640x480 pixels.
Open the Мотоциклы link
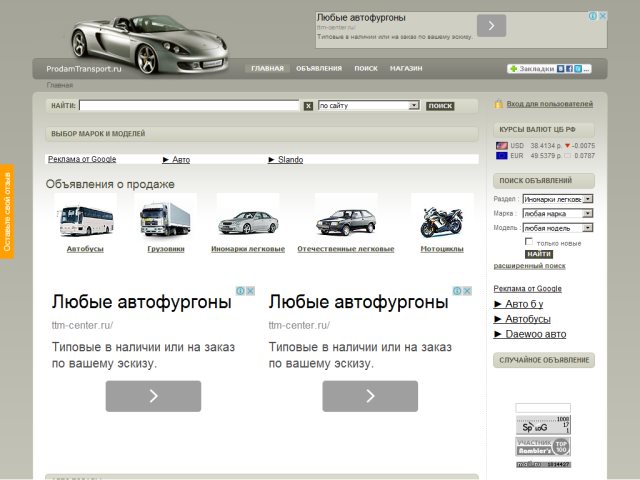pyautogui.click(x=442, y=249)
